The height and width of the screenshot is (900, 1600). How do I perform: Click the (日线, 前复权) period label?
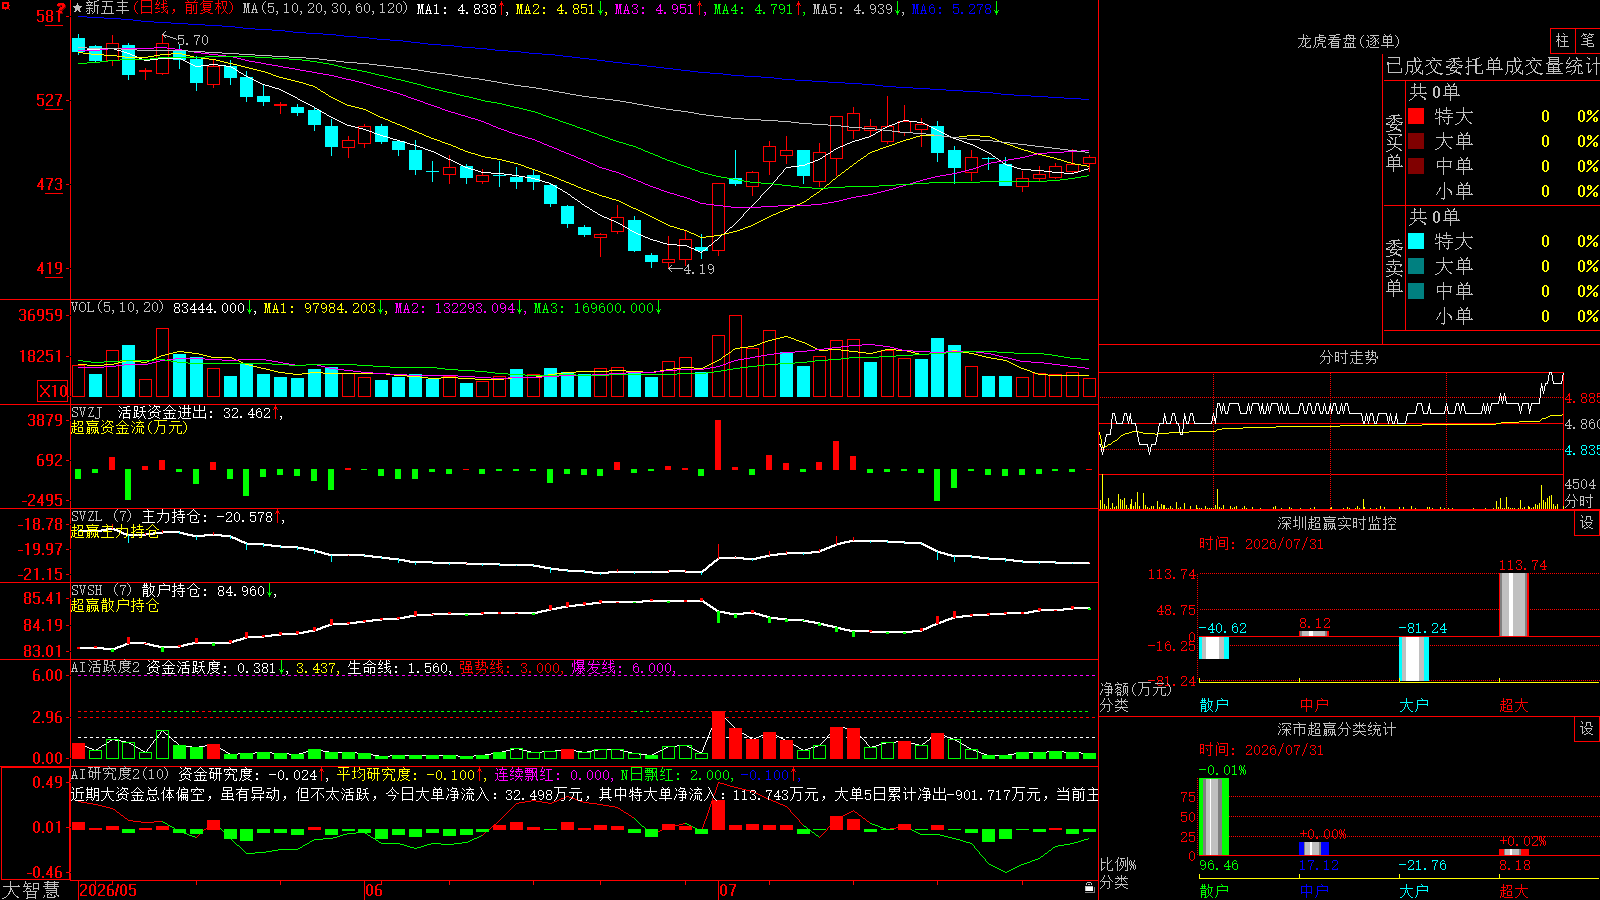184,8
